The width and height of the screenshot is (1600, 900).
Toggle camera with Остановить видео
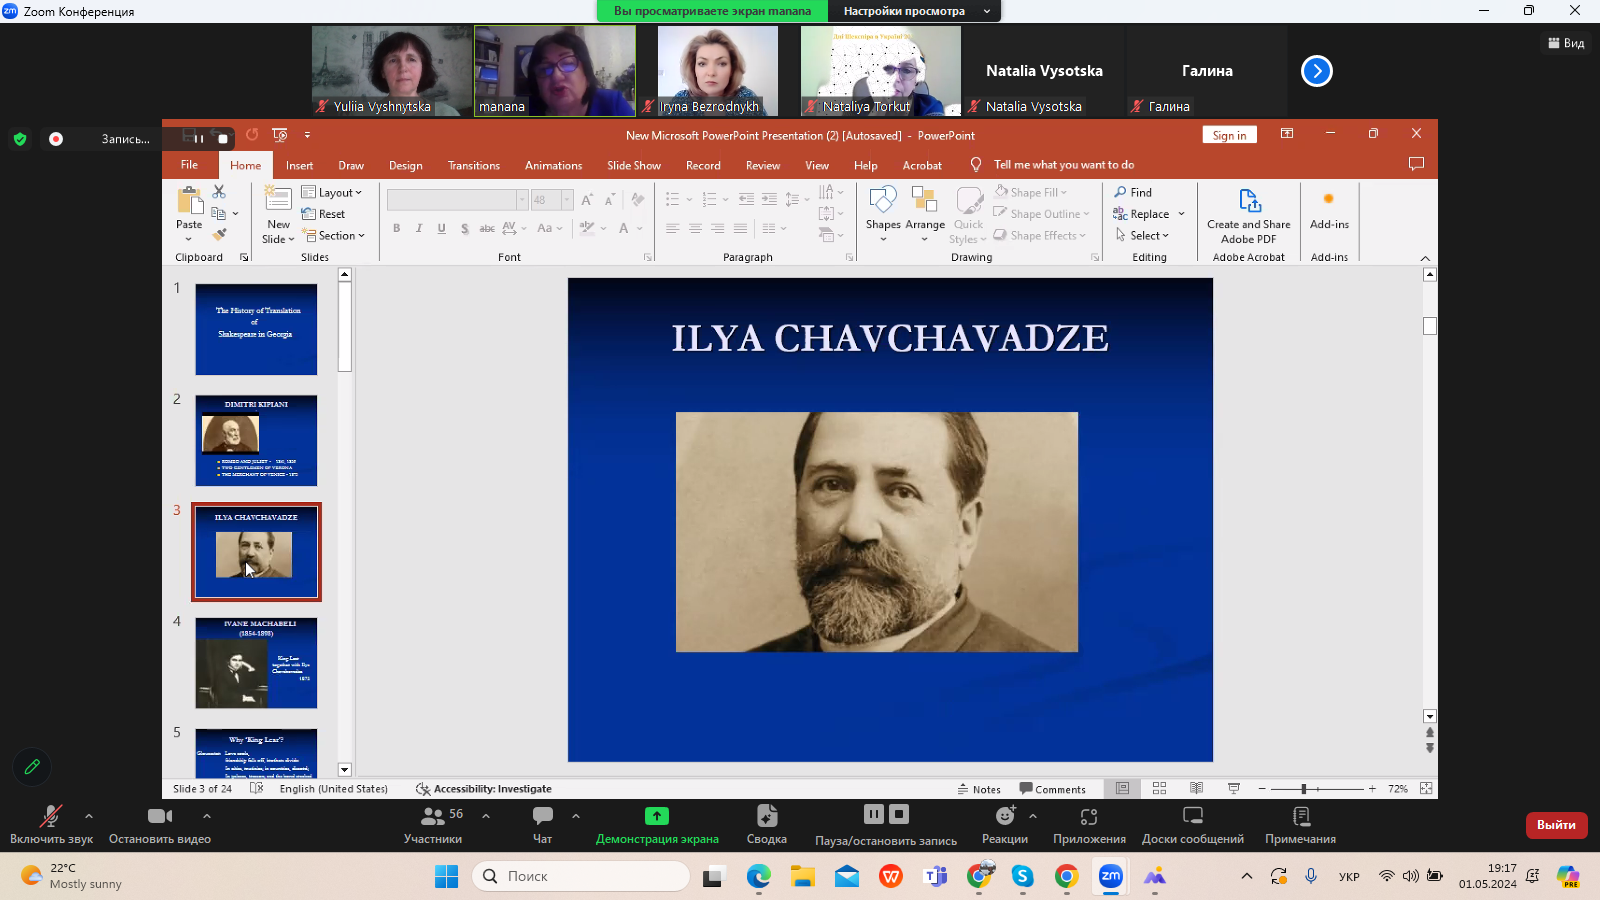point(159,816)
